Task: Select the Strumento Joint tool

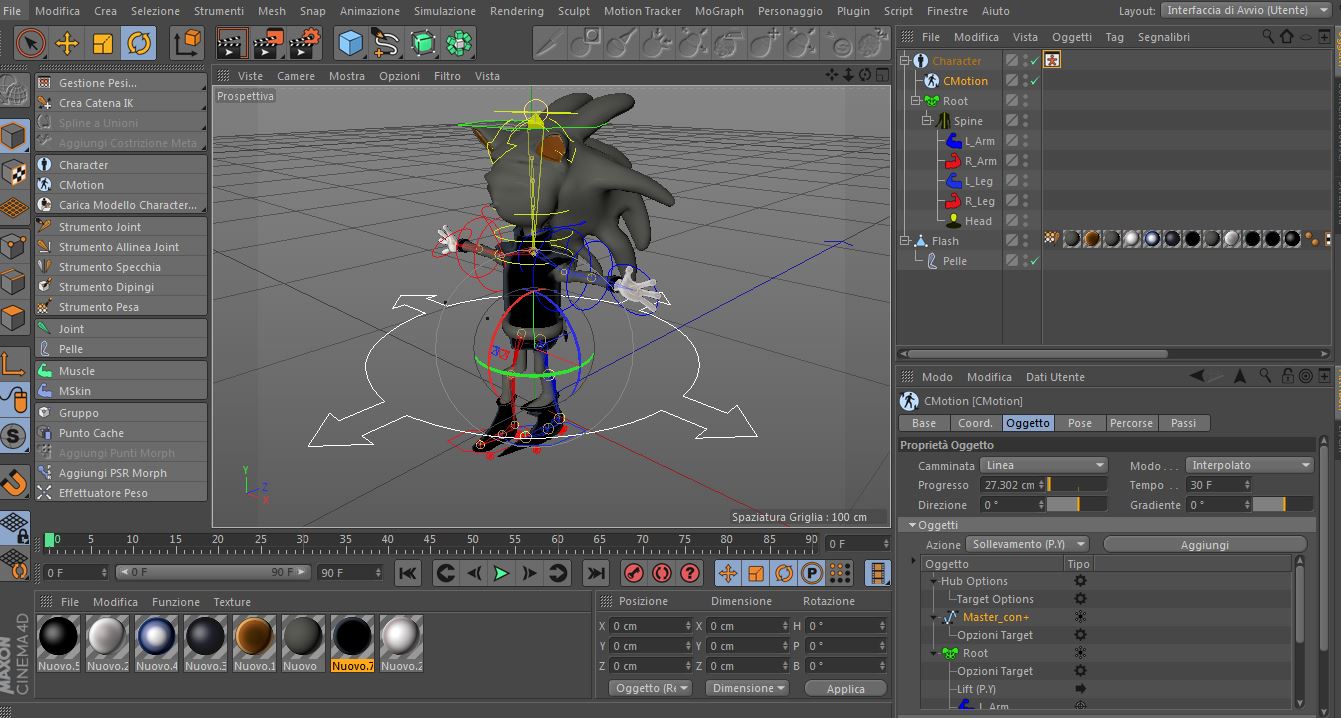Action: click(99, 227)
